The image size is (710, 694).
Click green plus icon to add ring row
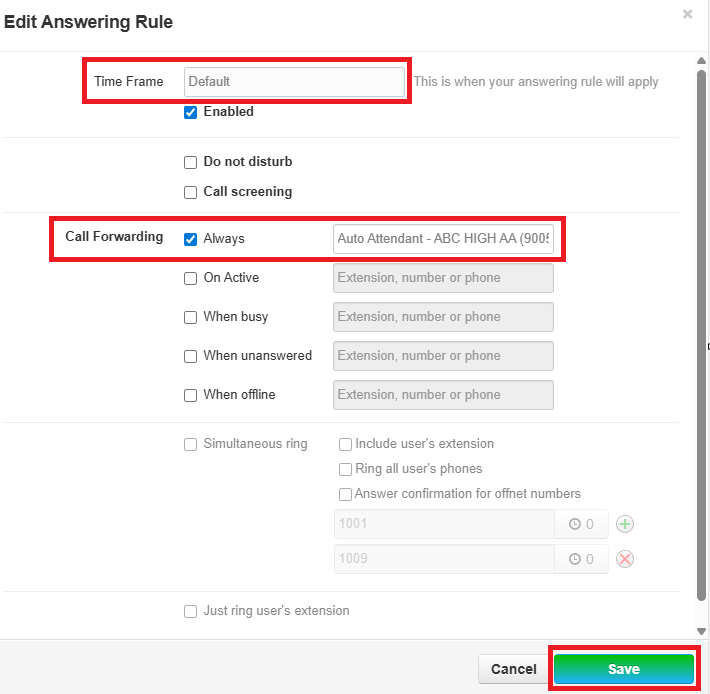click(625, 525)
